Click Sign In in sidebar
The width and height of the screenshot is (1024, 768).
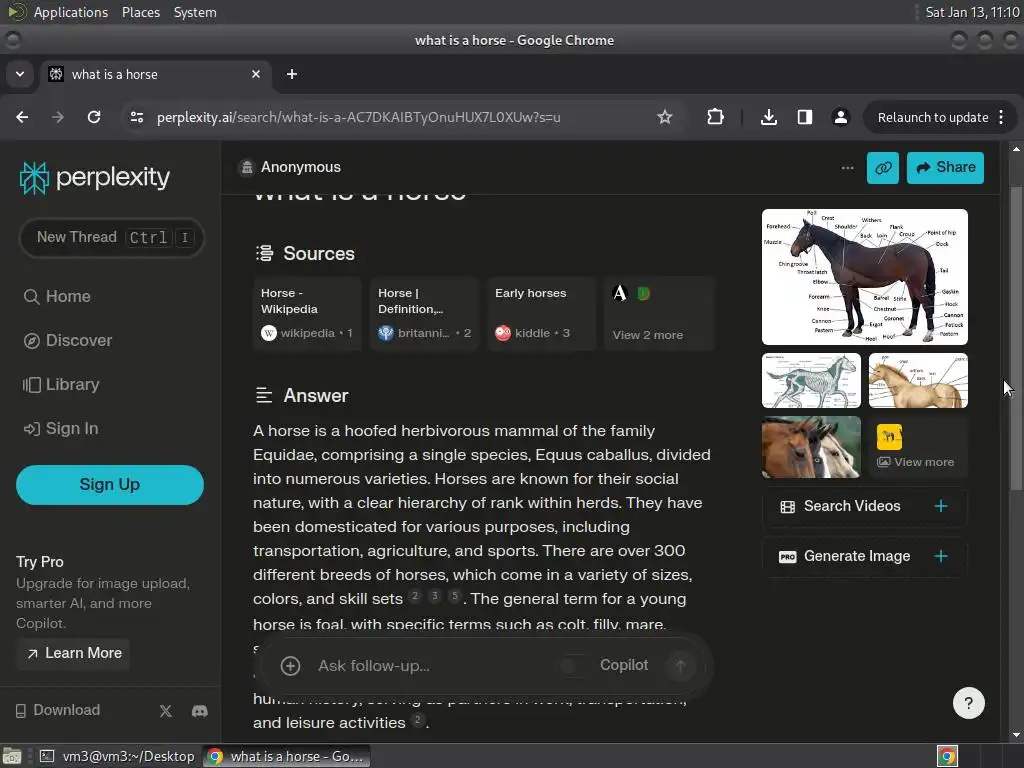click(x=61, y=428)
